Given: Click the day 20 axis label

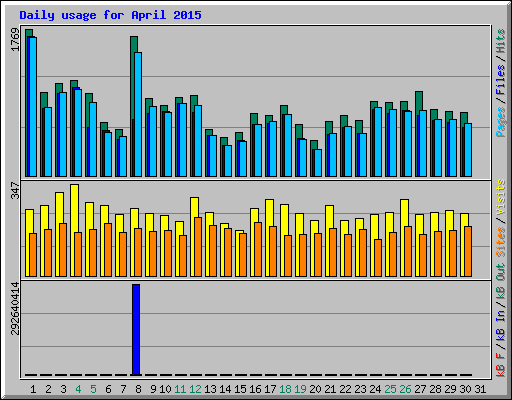Looking at the screenshot, I should pos(315,389).
